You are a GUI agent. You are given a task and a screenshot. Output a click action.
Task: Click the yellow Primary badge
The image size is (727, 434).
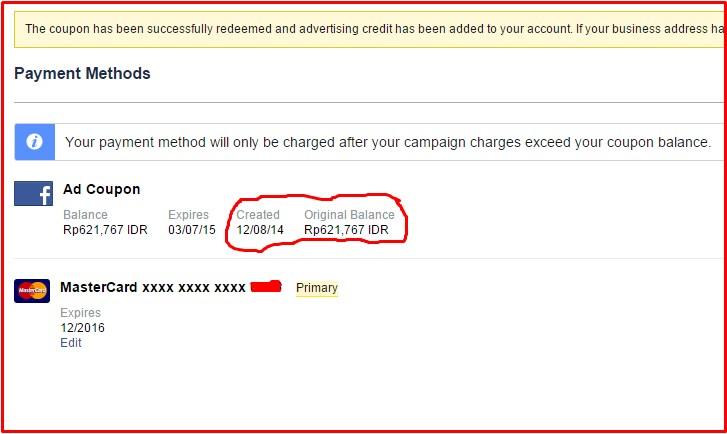pyautogui.click(x=317, y=288)
